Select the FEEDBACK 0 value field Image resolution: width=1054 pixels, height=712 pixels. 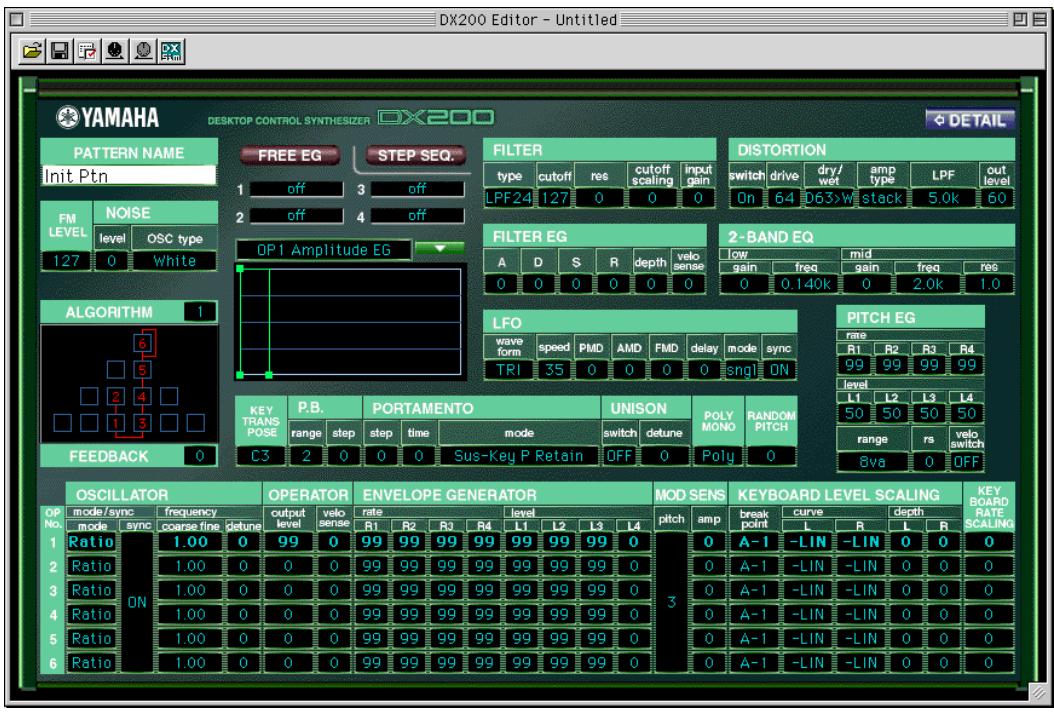200,456
